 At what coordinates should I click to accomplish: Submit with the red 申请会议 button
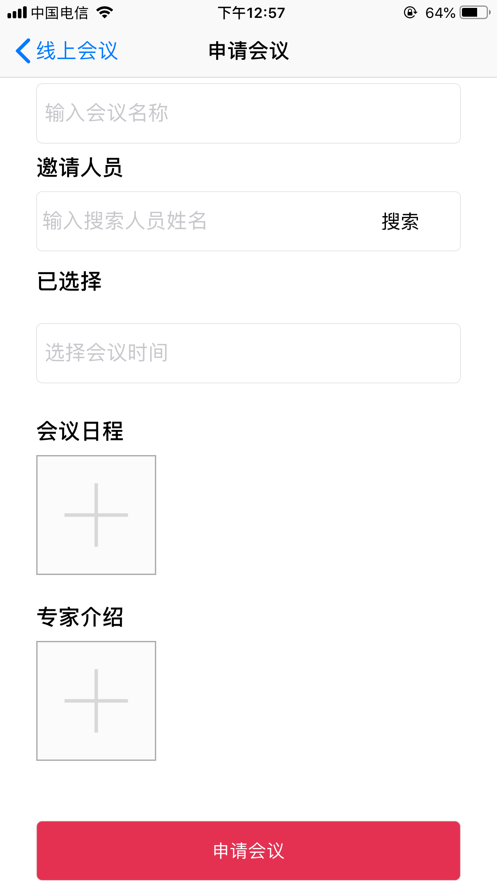coord(248,850)
